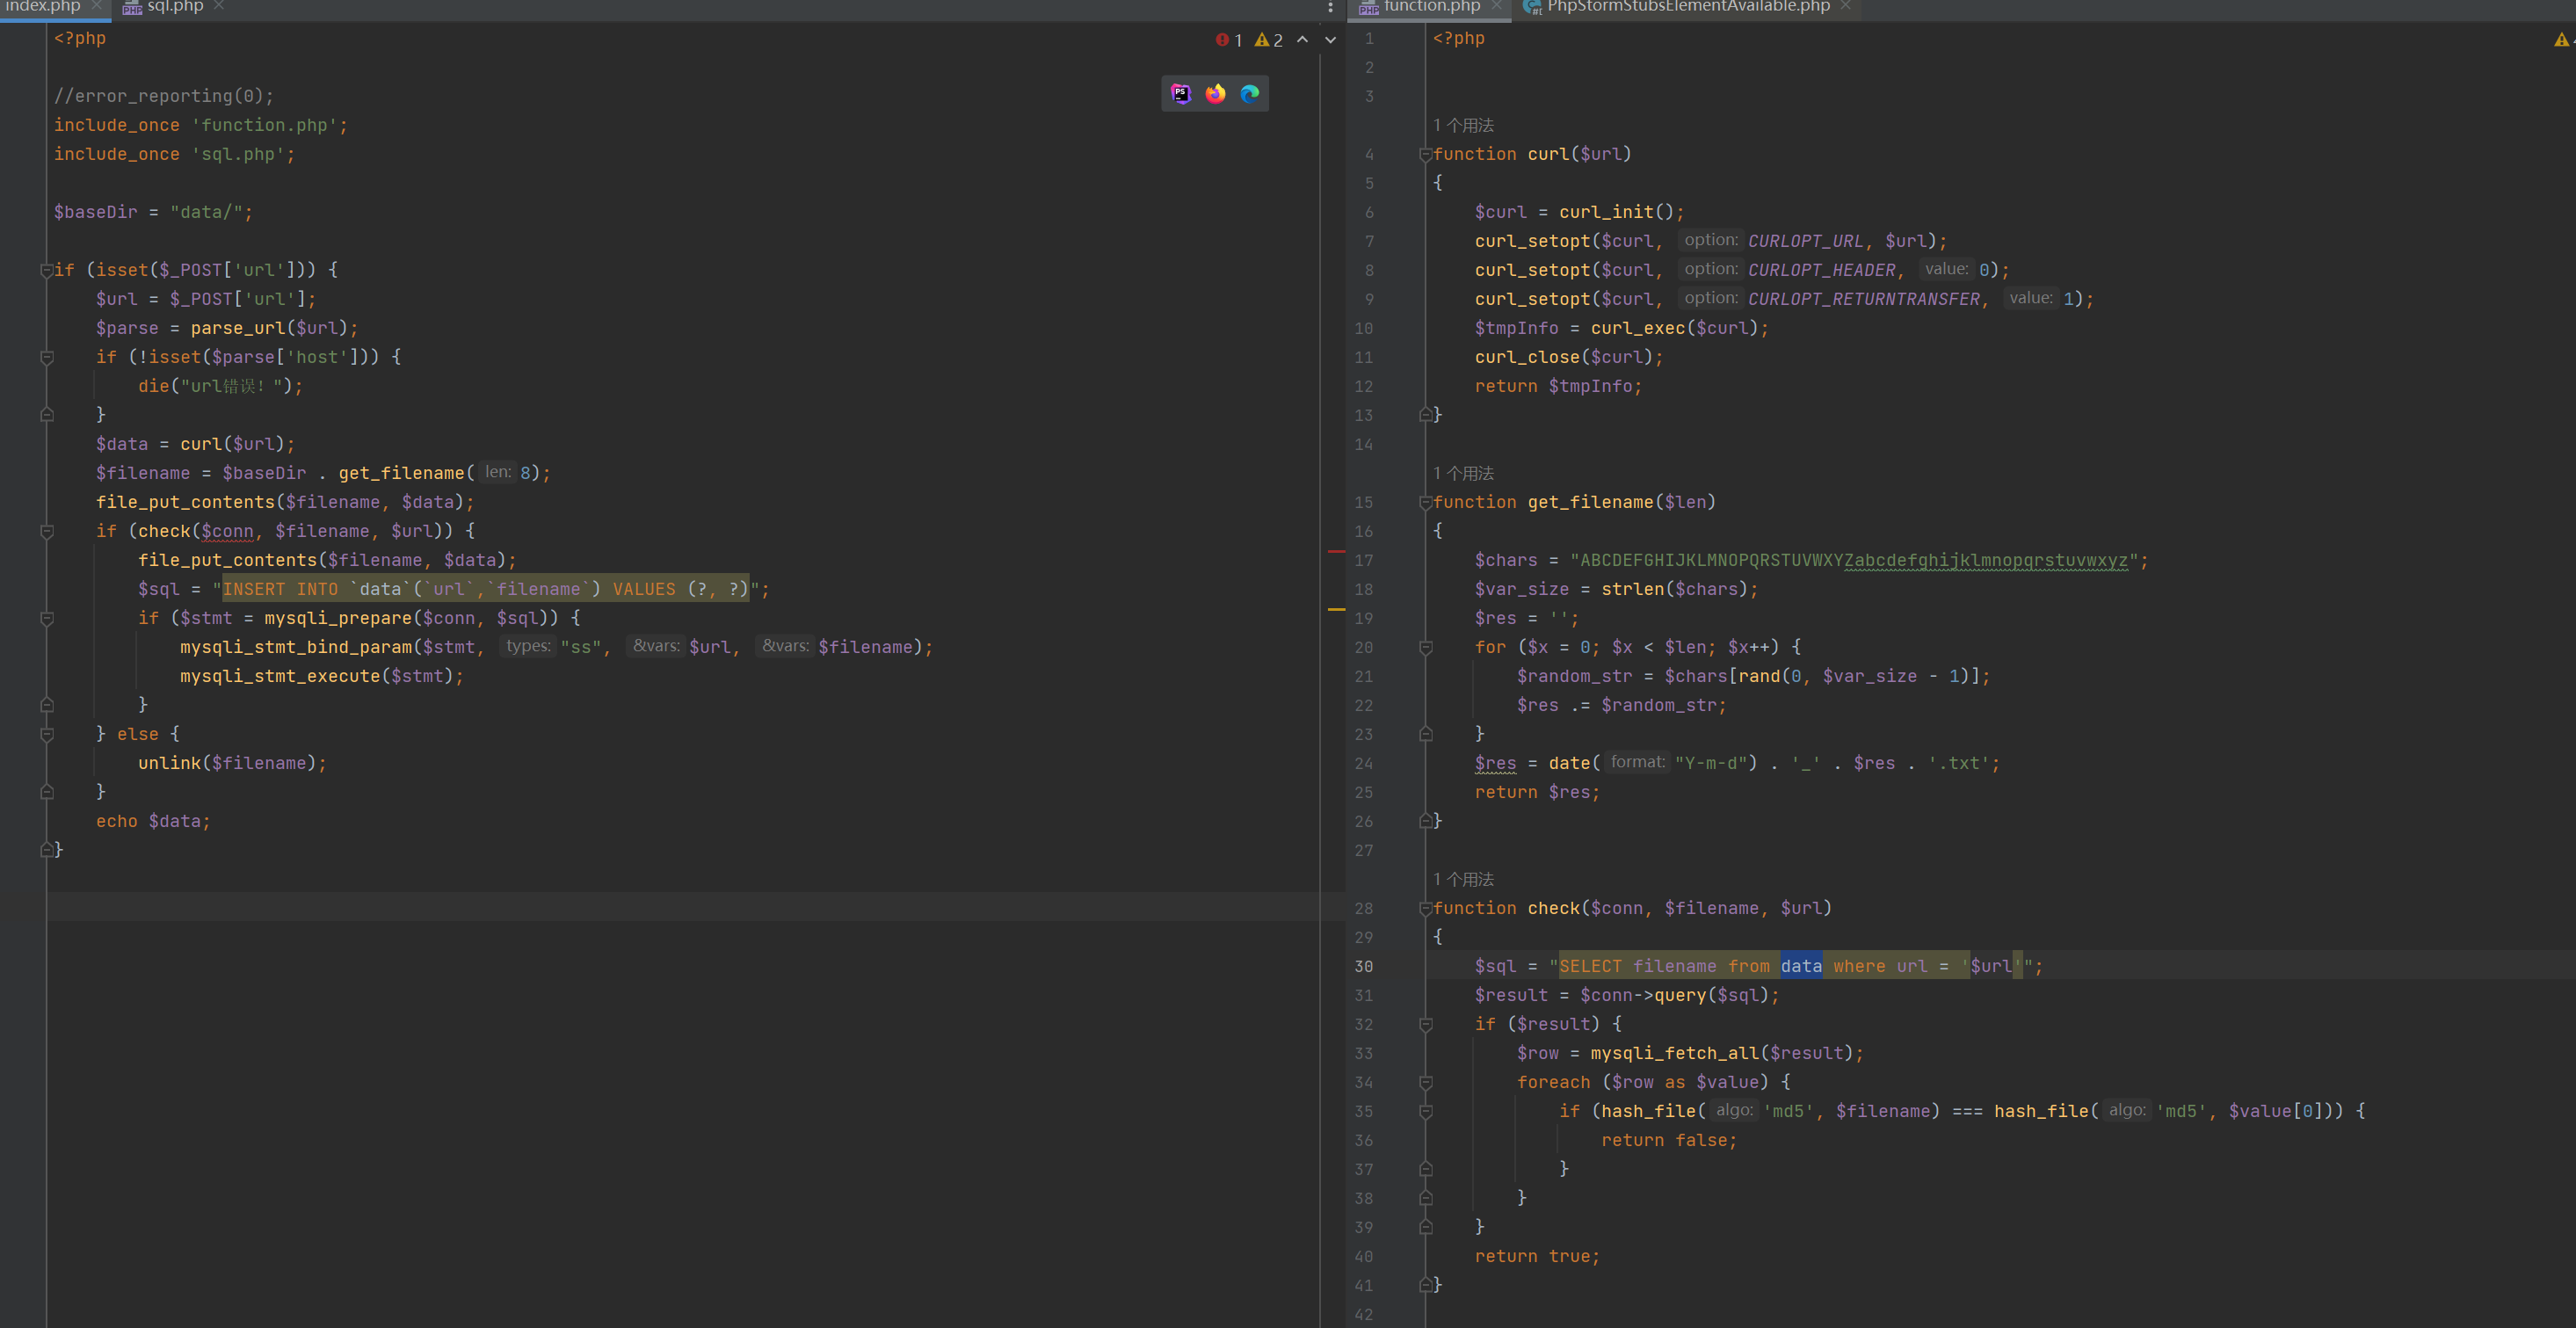Show usages link above function check
This screenshot has width=2576, height=1328.
(1463, 879)
